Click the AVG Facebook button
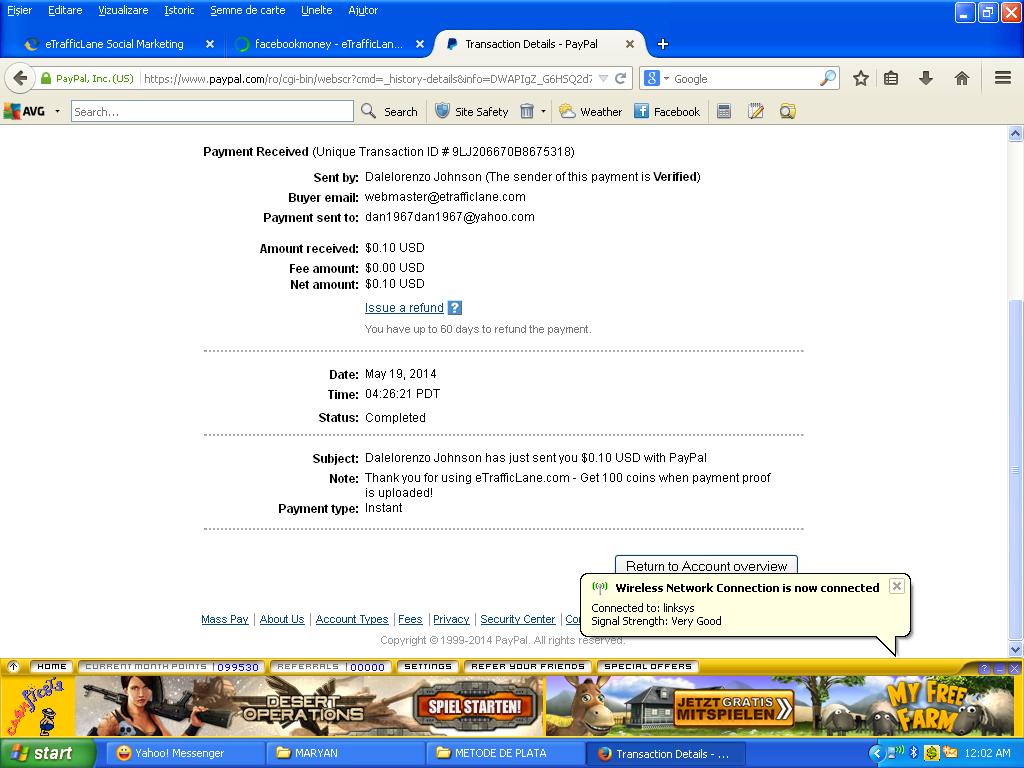Image resolution: width=1024 pixels, height=768 pixels. pos(667,112)
